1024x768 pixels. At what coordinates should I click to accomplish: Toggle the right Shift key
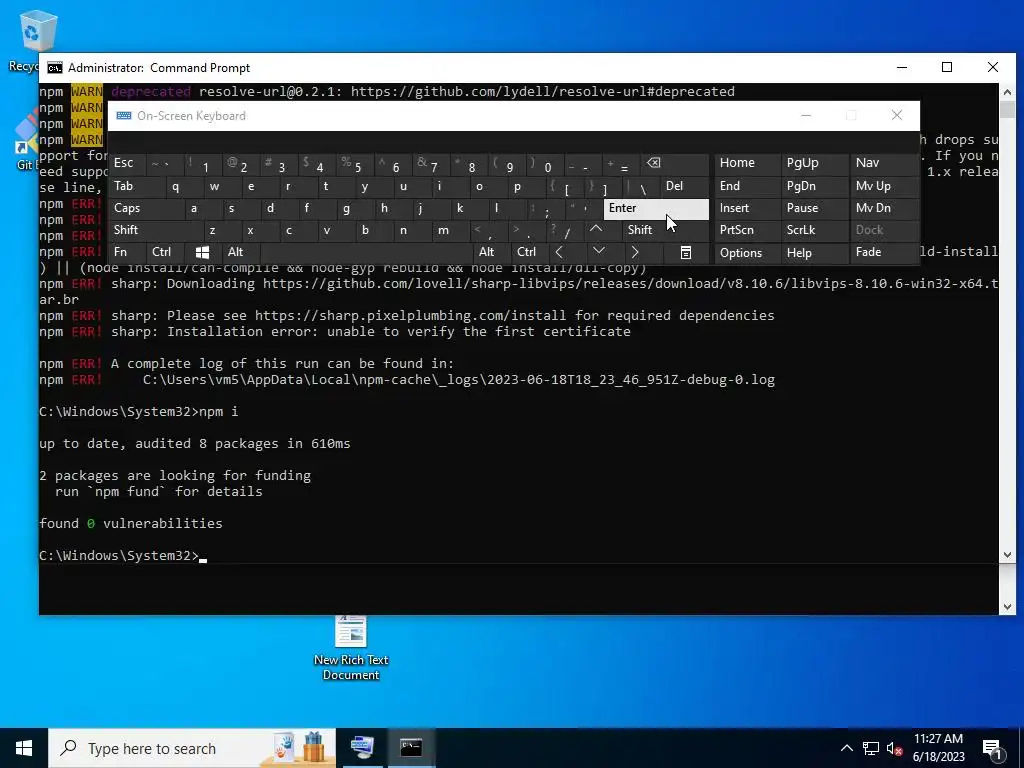(x=665, y=231)
